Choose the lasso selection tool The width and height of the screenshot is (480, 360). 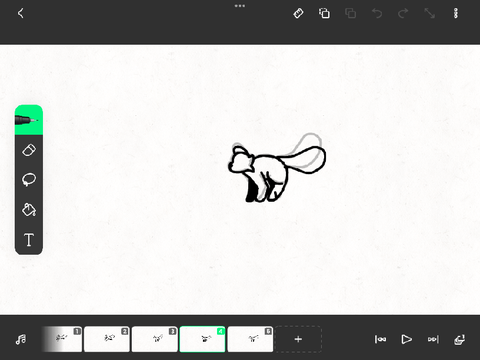click(x=29, y=180)
